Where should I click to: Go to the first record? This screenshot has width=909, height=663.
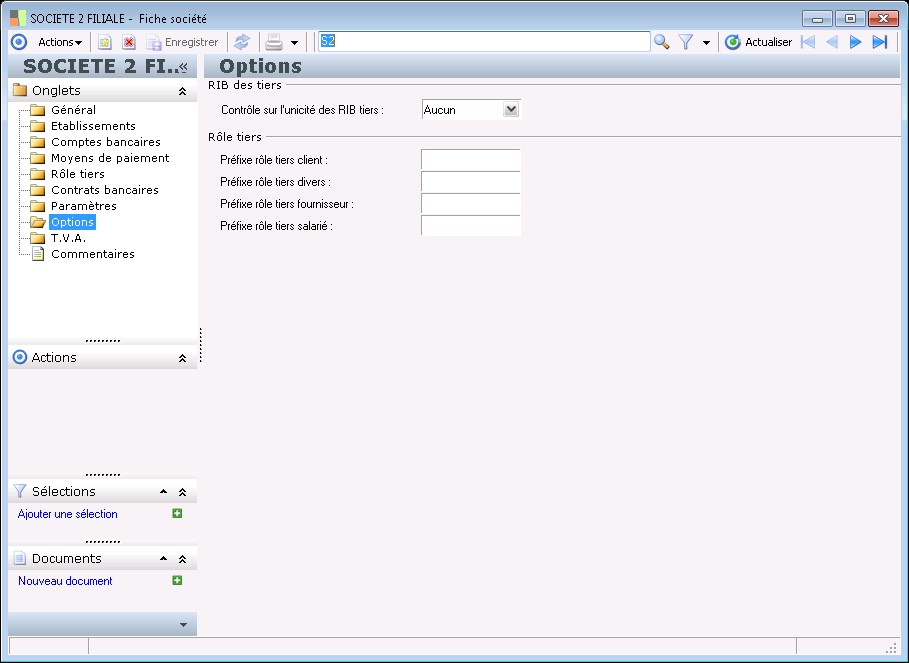click(x=808, y=42)
